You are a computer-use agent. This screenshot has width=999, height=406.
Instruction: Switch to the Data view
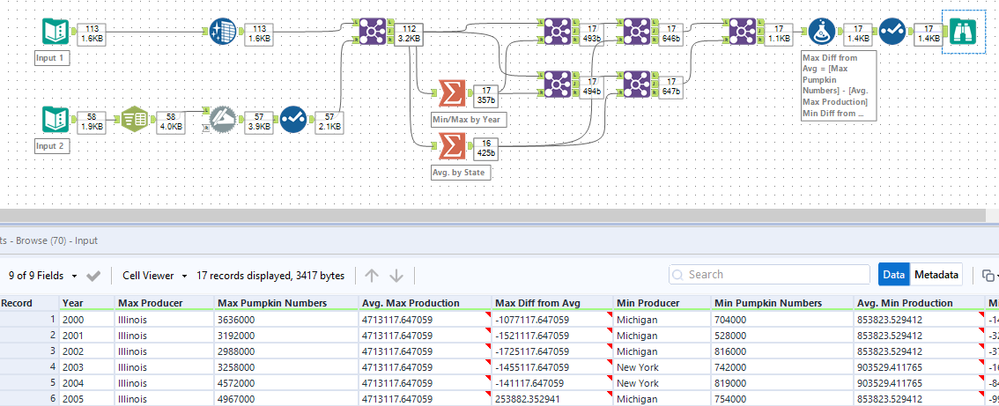coord(894,275)
